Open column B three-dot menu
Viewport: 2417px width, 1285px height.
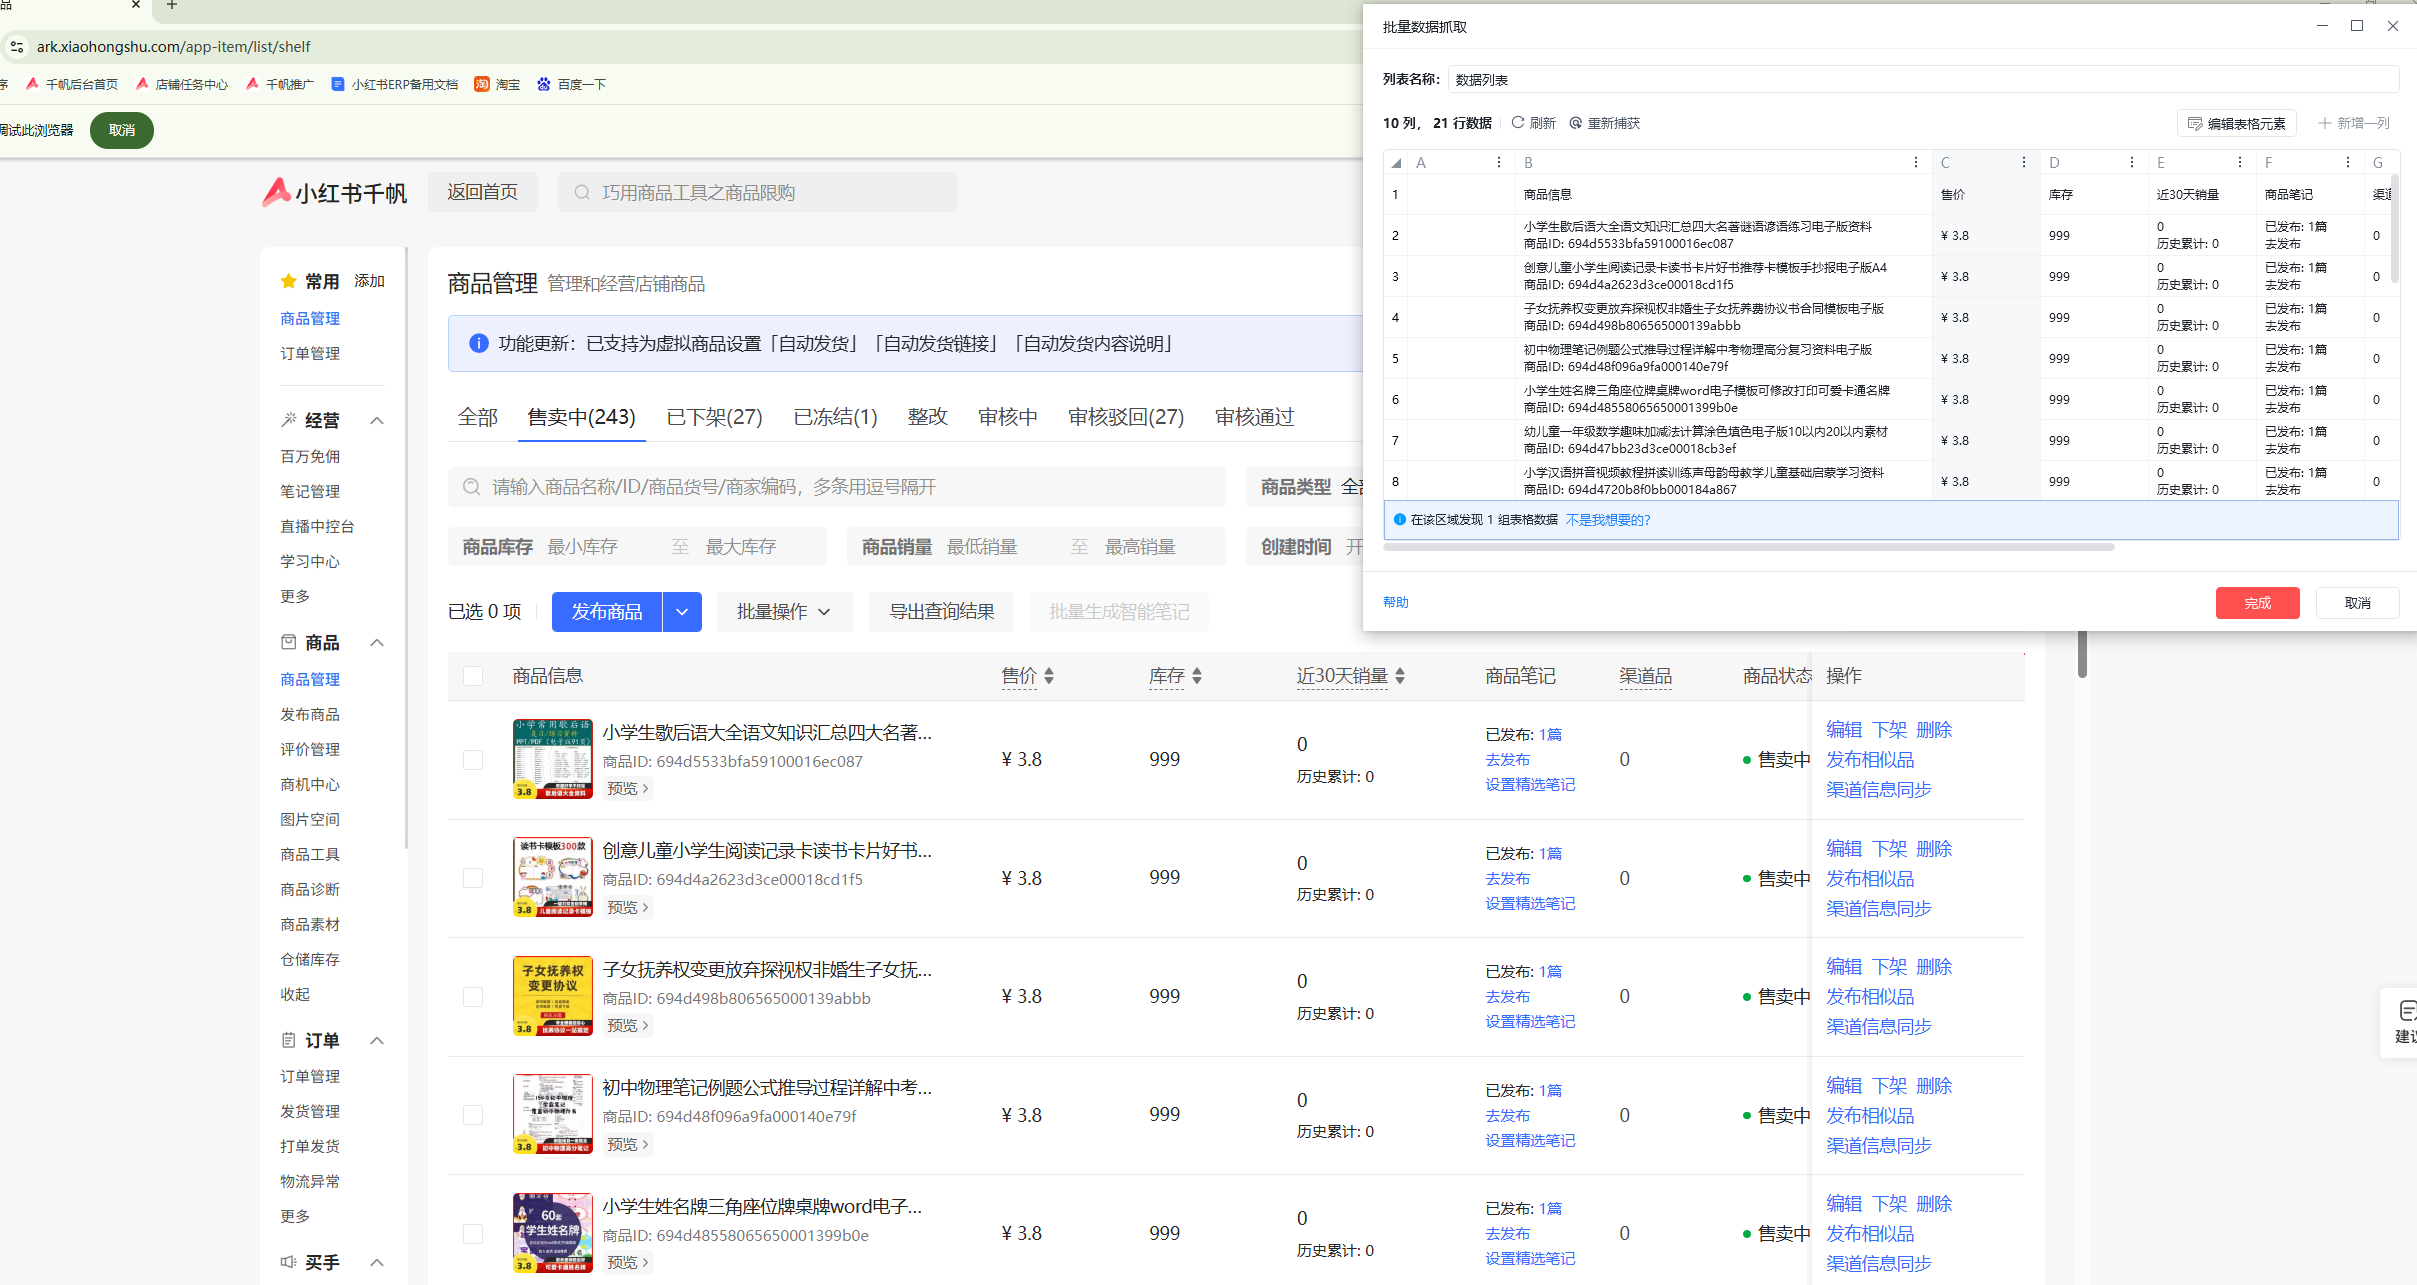pyautogui.click(x=1915, y=162)
